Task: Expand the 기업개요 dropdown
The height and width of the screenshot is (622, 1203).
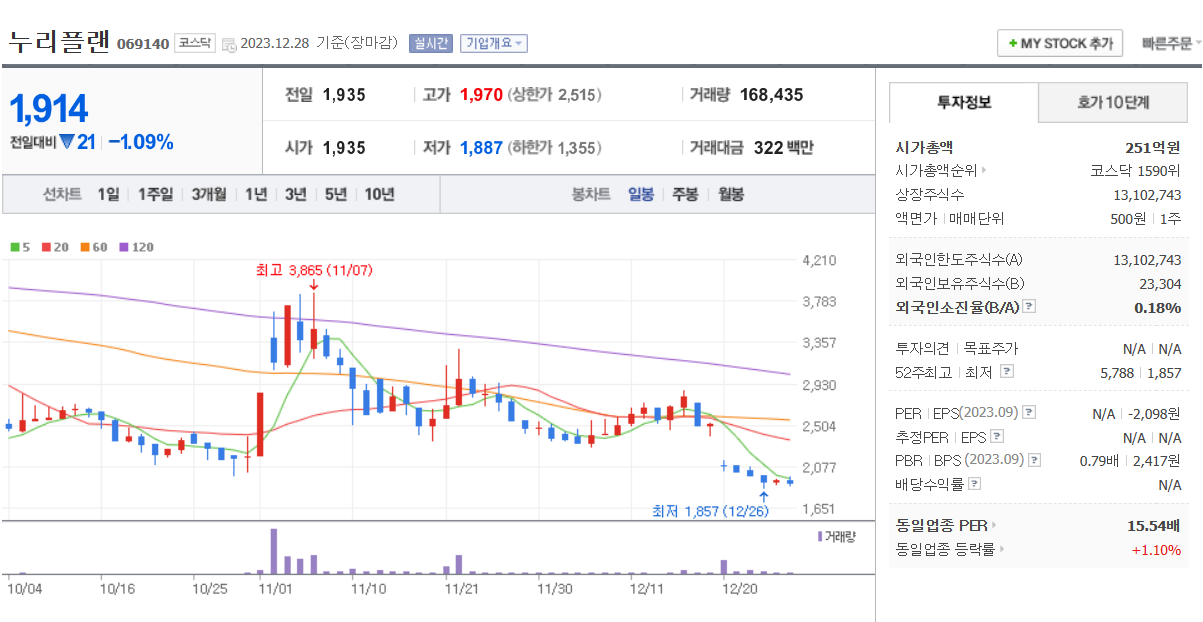Action: (x=493, y=43)
